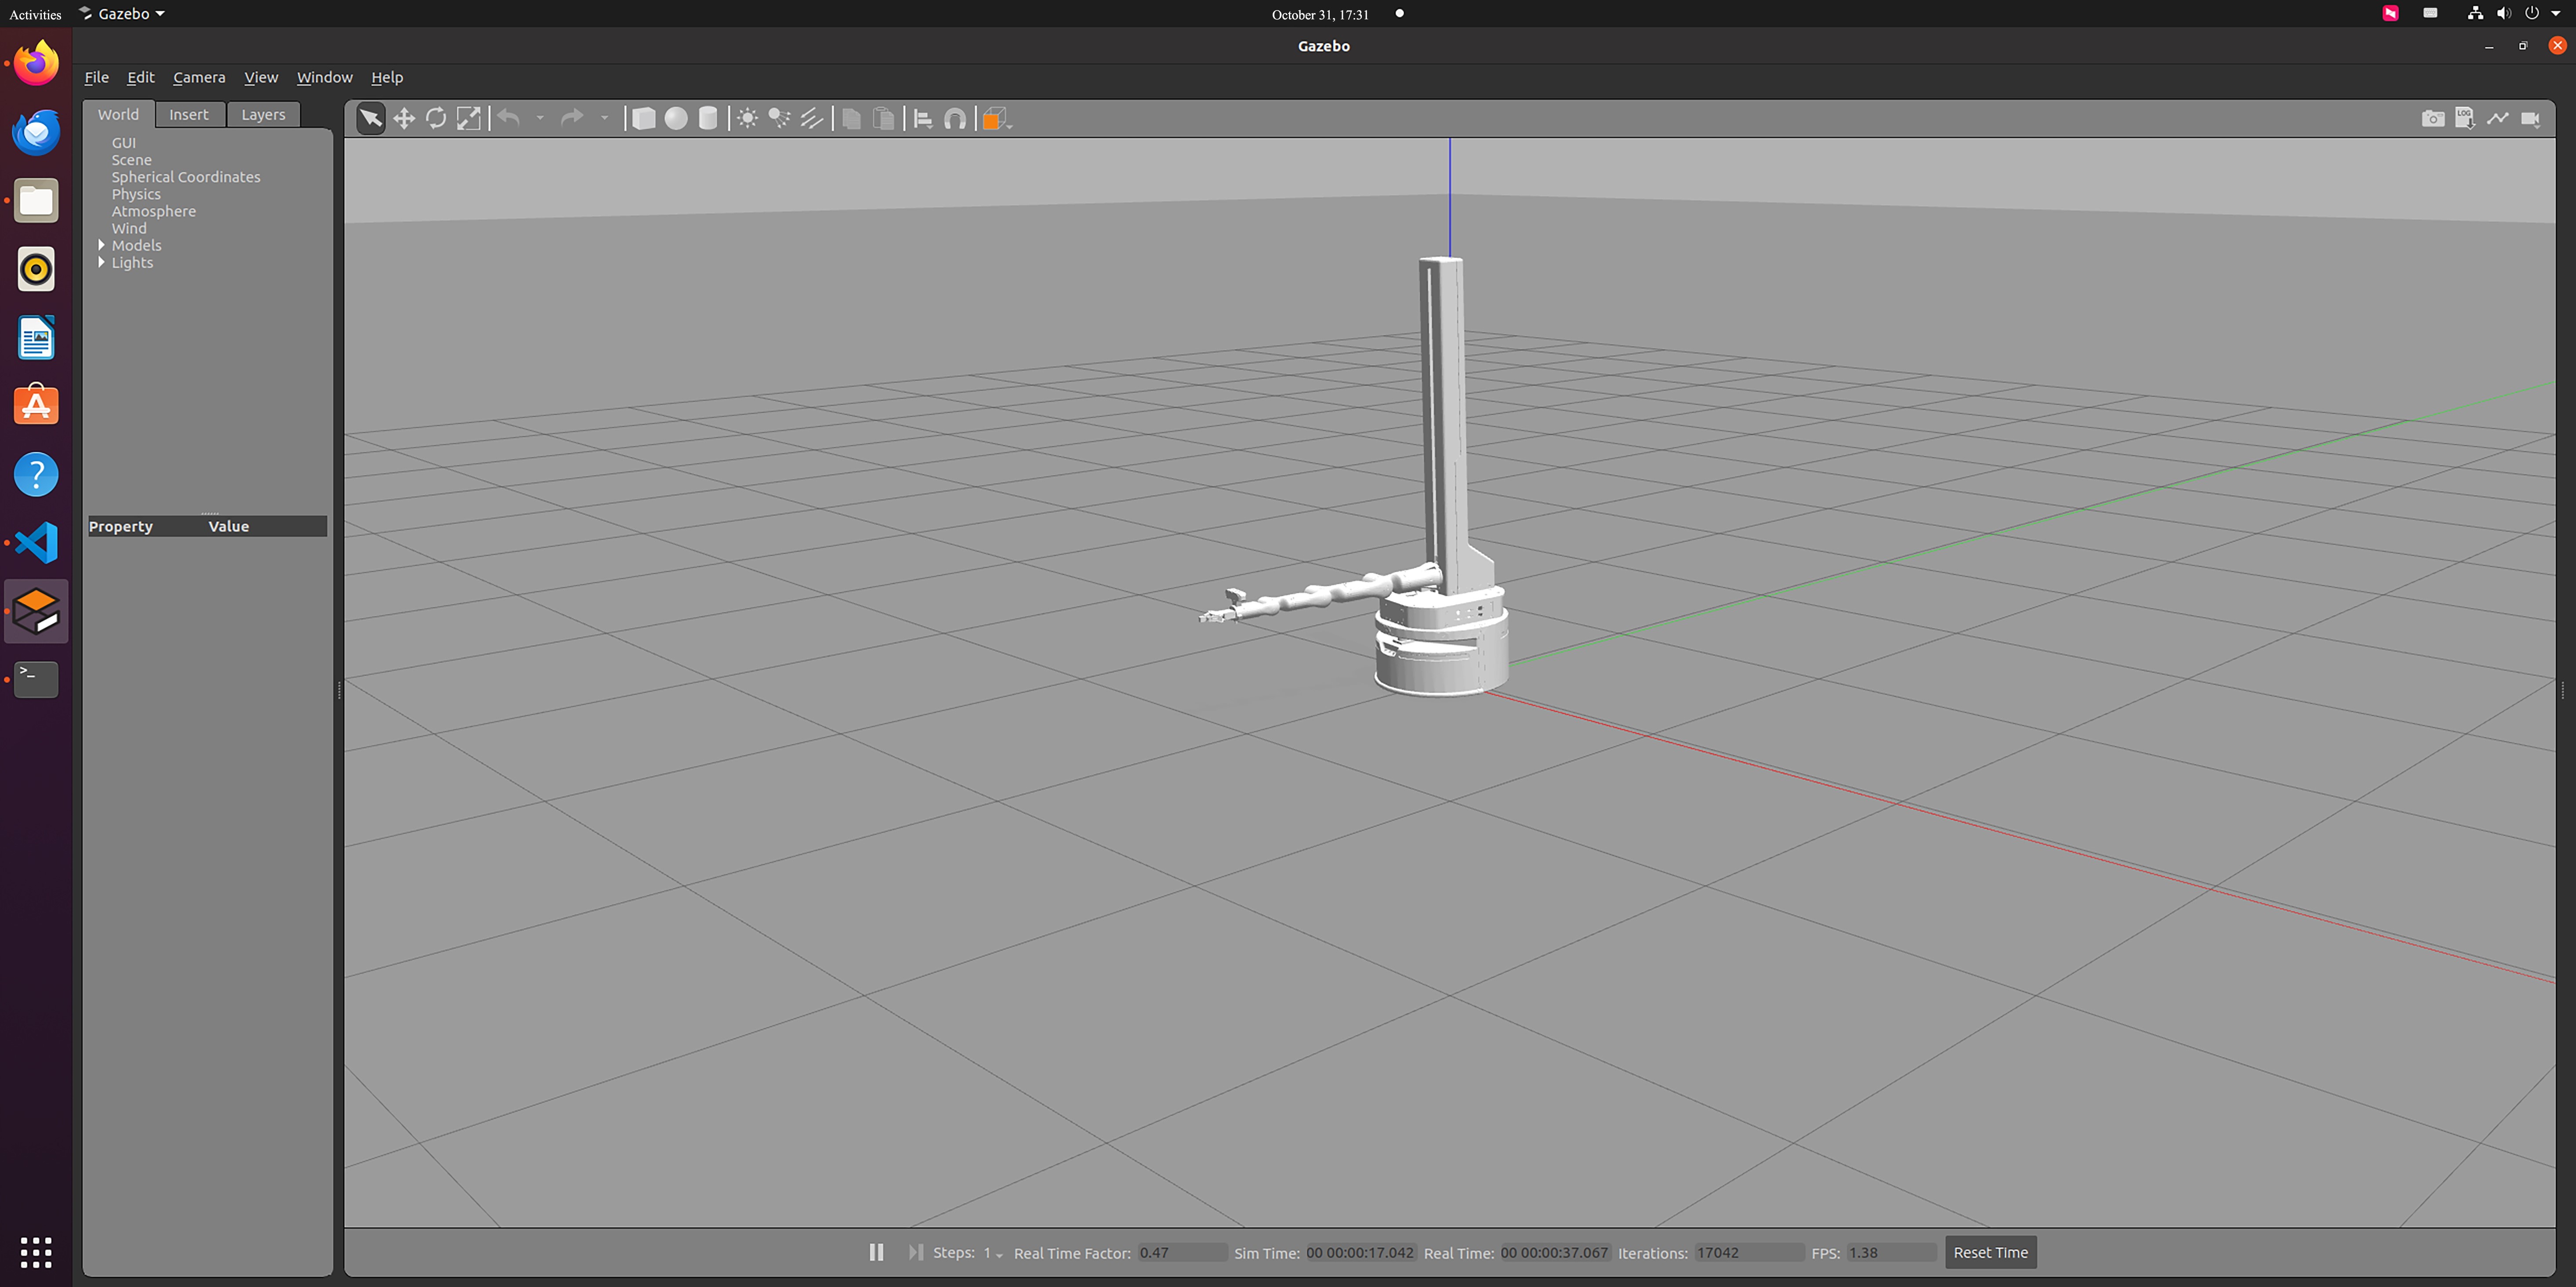2576x1287 pixels.
Task: Expand the Lights tree item
Action: (x=102, y=262)
